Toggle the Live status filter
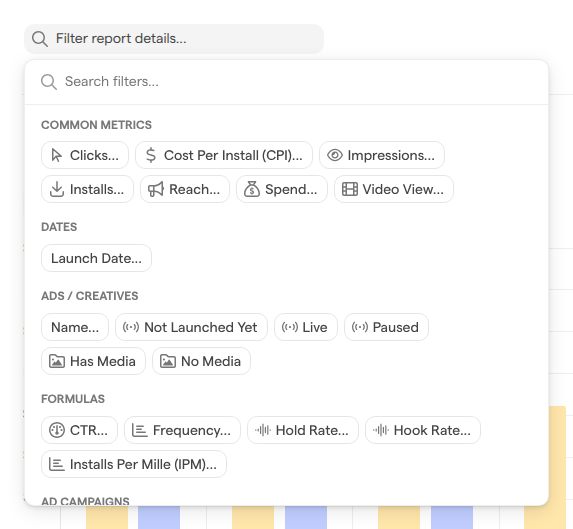The image size is (573, 529). pos(306,327)
